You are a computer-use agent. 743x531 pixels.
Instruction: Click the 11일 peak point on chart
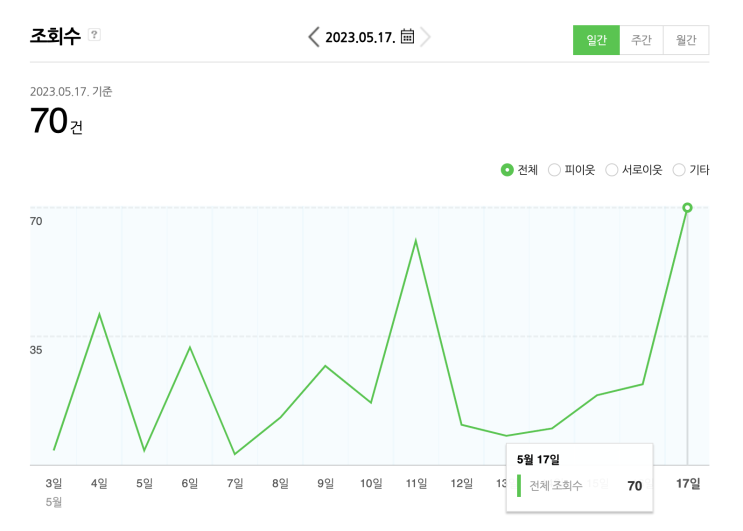416,241
